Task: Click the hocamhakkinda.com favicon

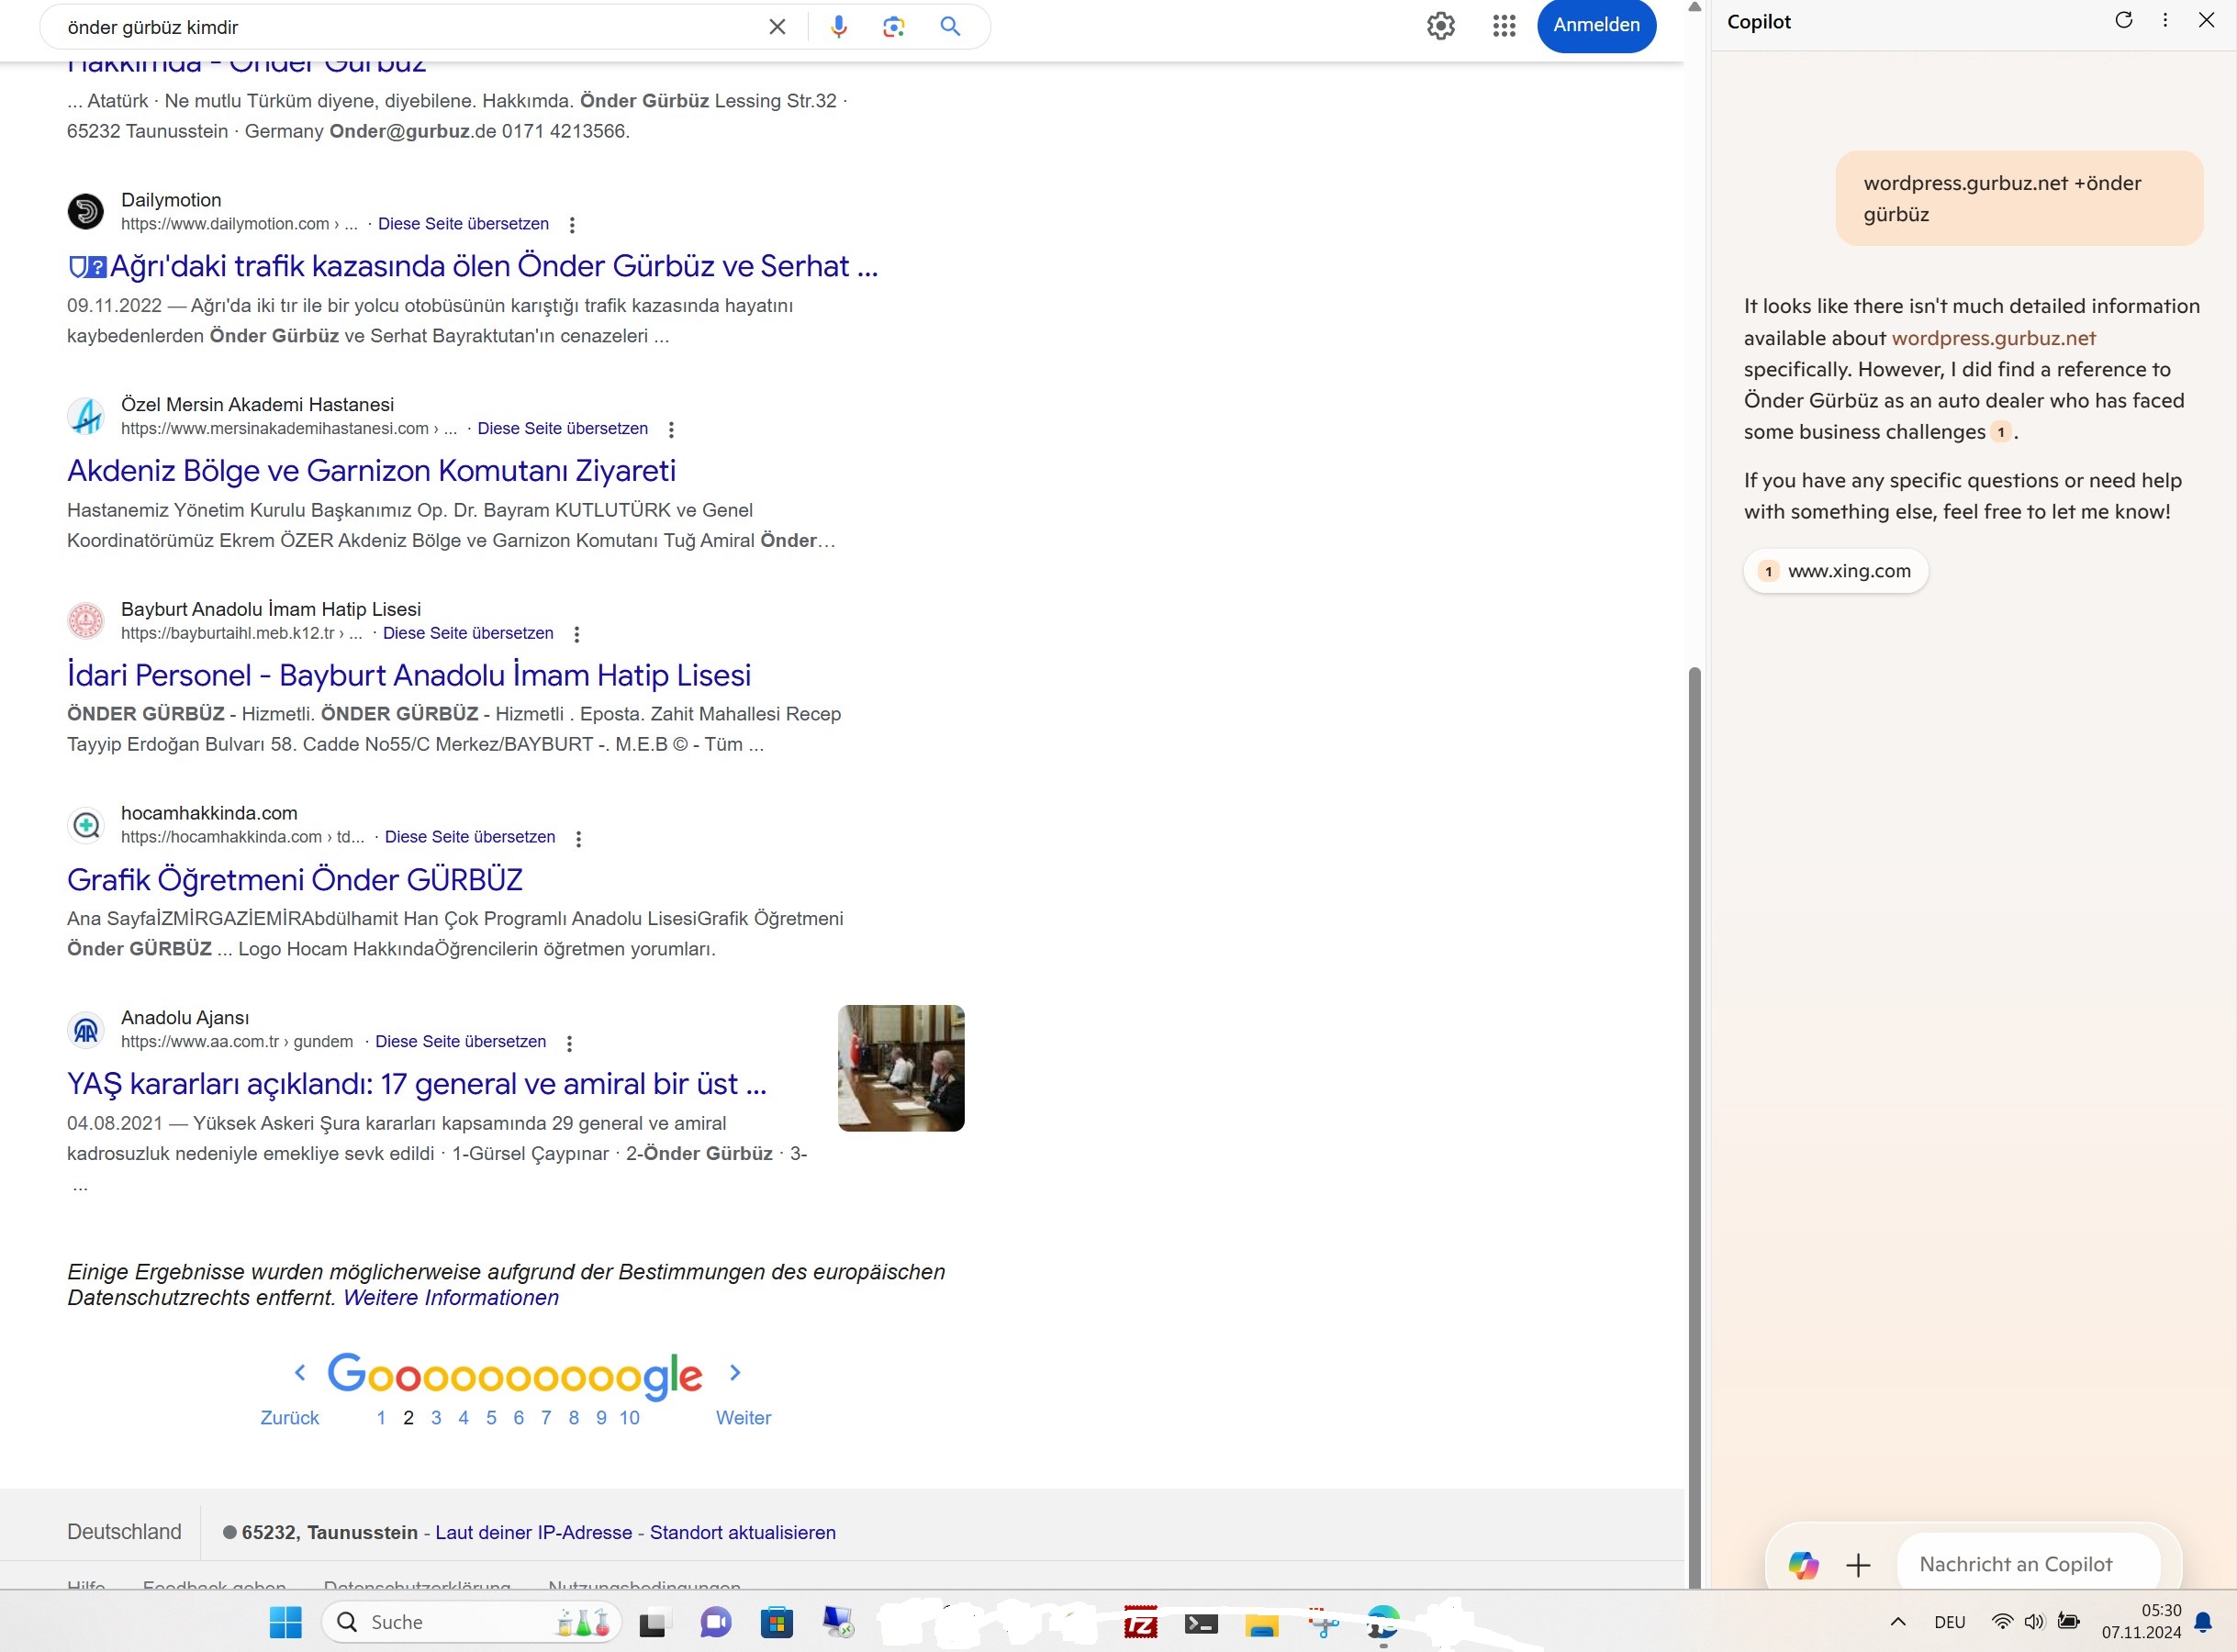Action: pyautogui.click(x=86, y=825)
